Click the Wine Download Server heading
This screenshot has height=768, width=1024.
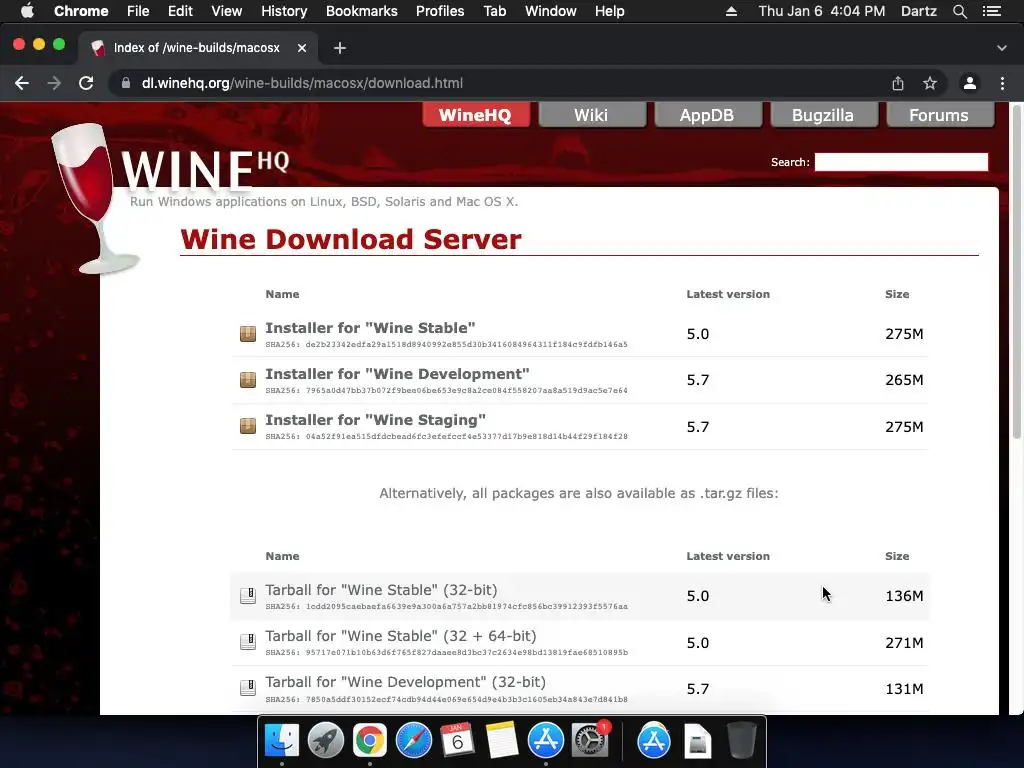351,239
